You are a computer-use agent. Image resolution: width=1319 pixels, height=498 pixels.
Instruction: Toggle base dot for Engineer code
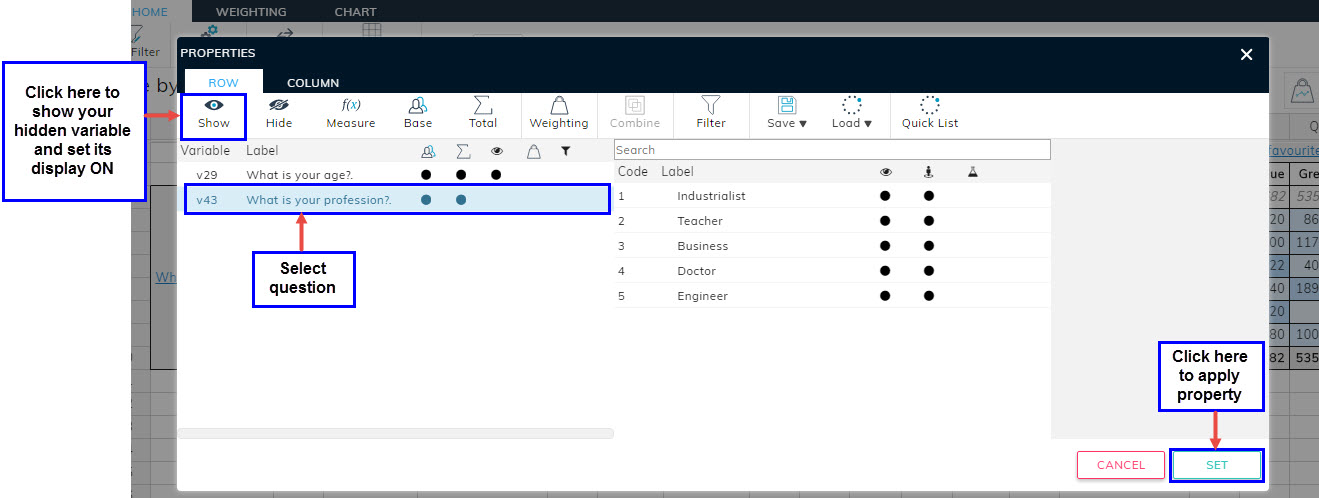929,296
